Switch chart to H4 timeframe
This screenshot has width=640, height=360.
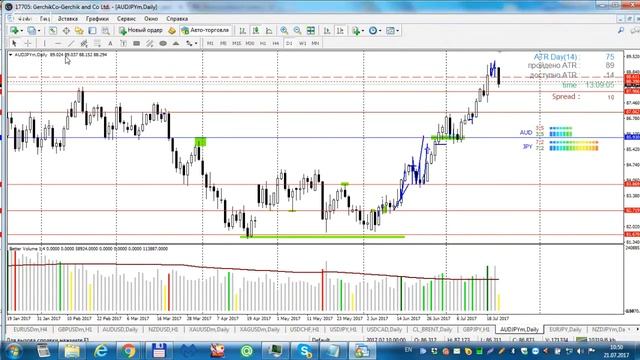276,43
